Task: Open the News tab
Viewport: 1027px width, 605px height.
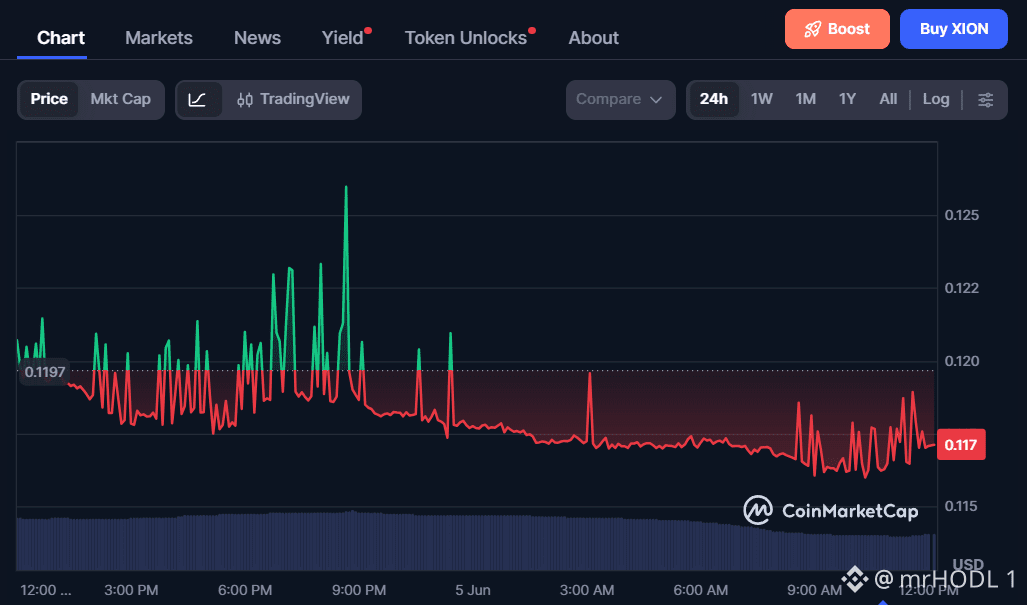Action: [x=257, y=38]
